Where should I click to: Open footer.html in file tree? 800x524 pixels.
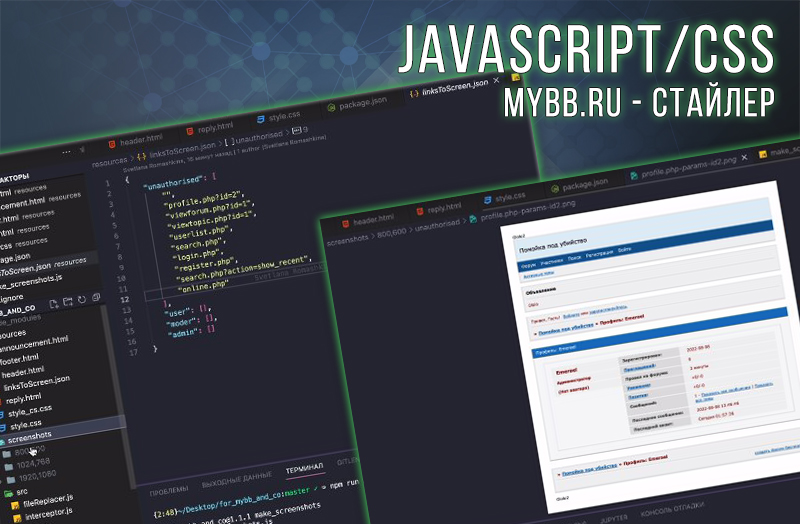coord(19,359)
